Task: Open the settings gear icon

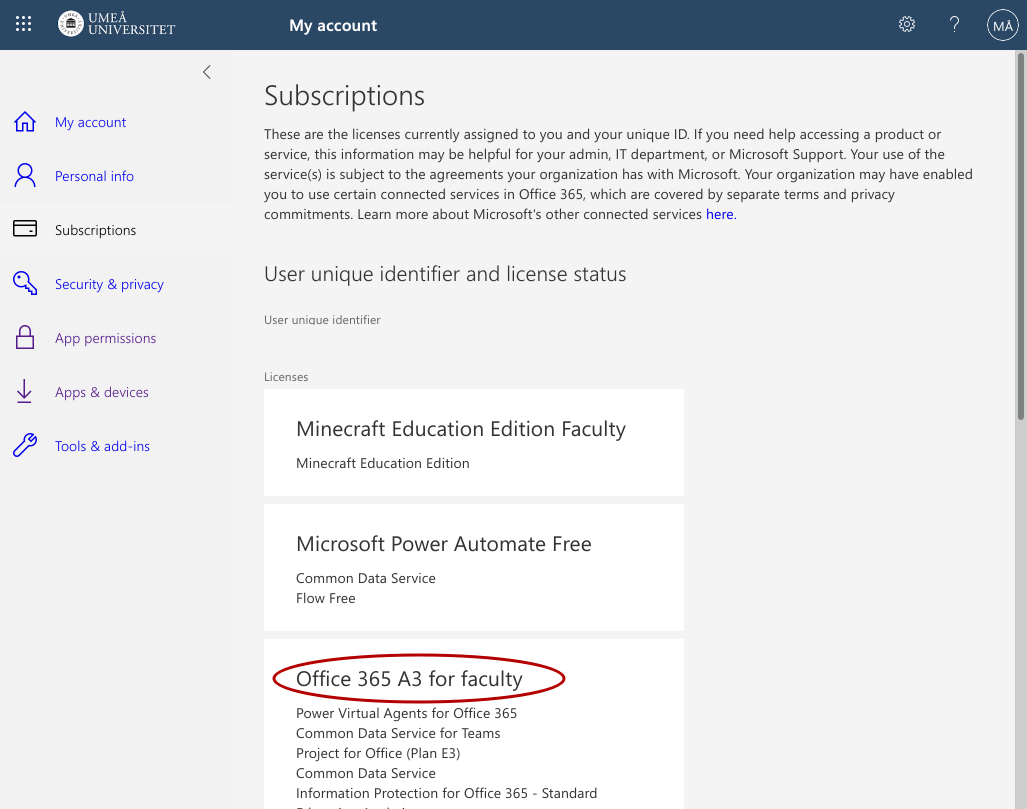Action: click(906, 24)
